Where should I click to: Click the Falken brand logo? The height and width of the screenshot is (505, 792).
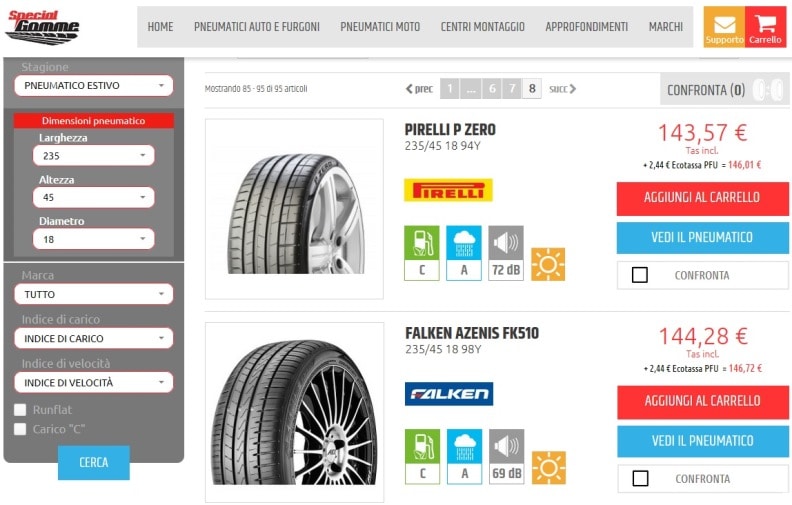click(448, 394)
